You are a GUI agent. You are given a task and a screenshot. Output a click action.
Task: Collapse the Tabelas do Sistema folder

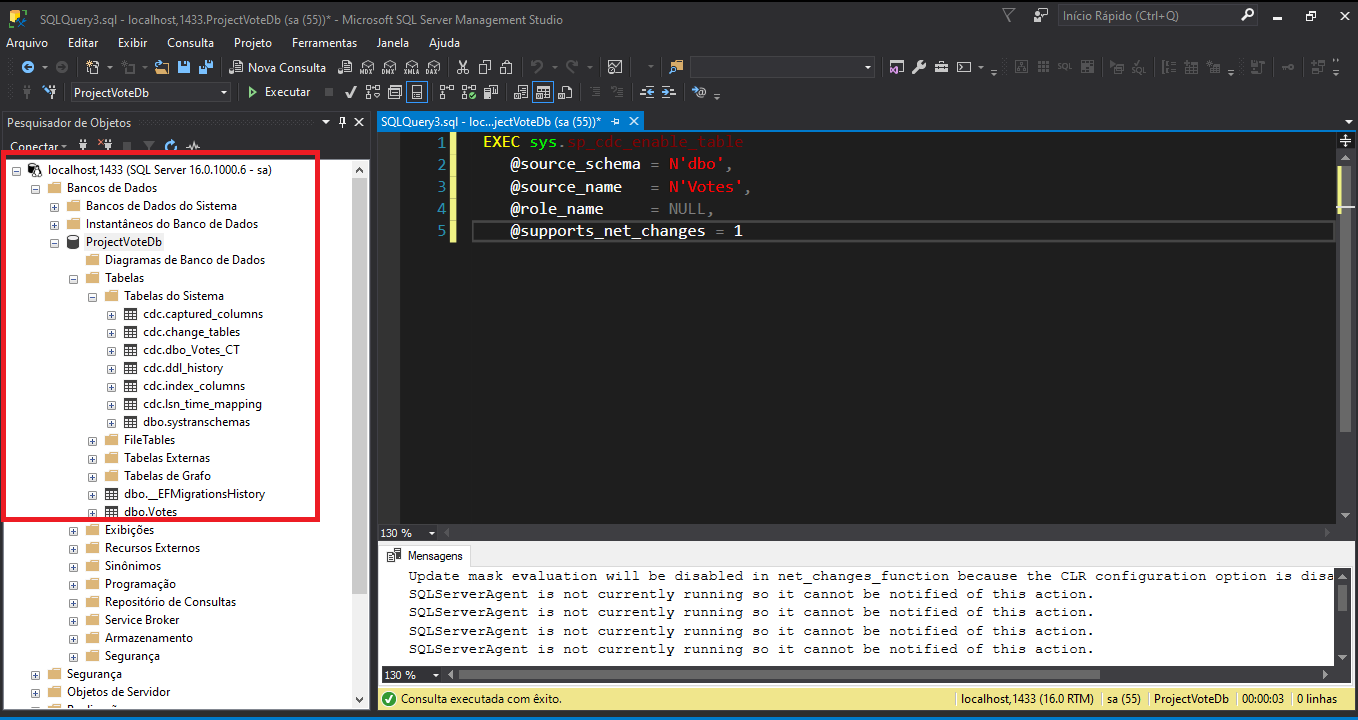click(x=92, y=296)
